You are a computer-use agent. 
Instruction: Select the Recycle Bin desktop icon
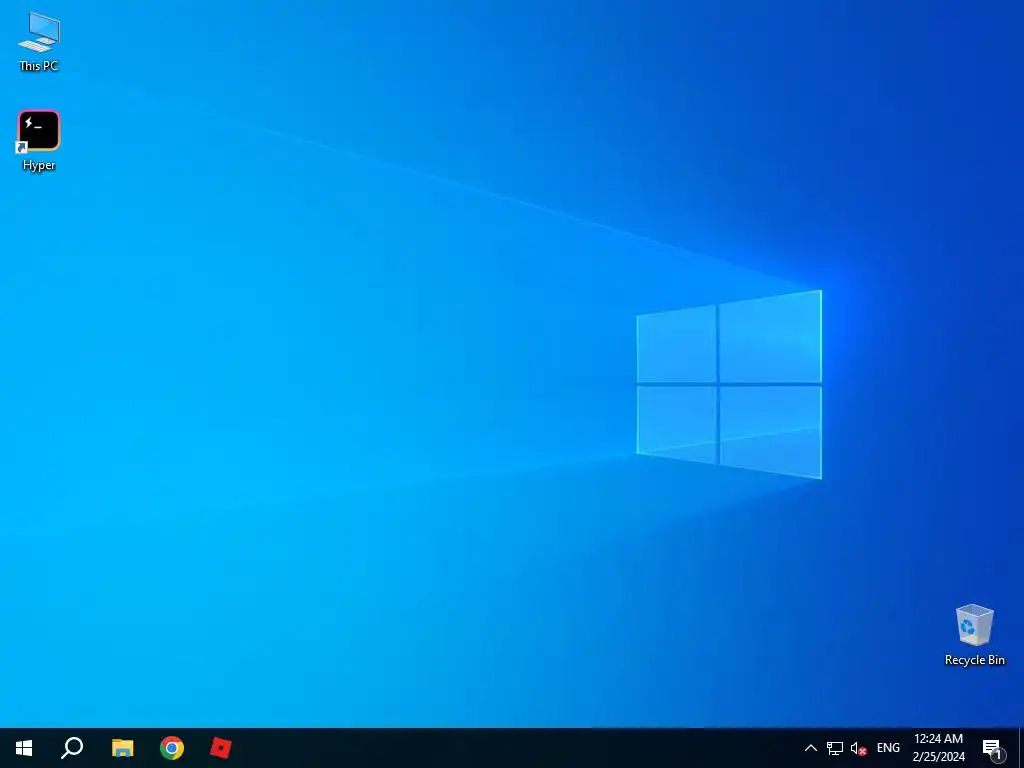974,635
